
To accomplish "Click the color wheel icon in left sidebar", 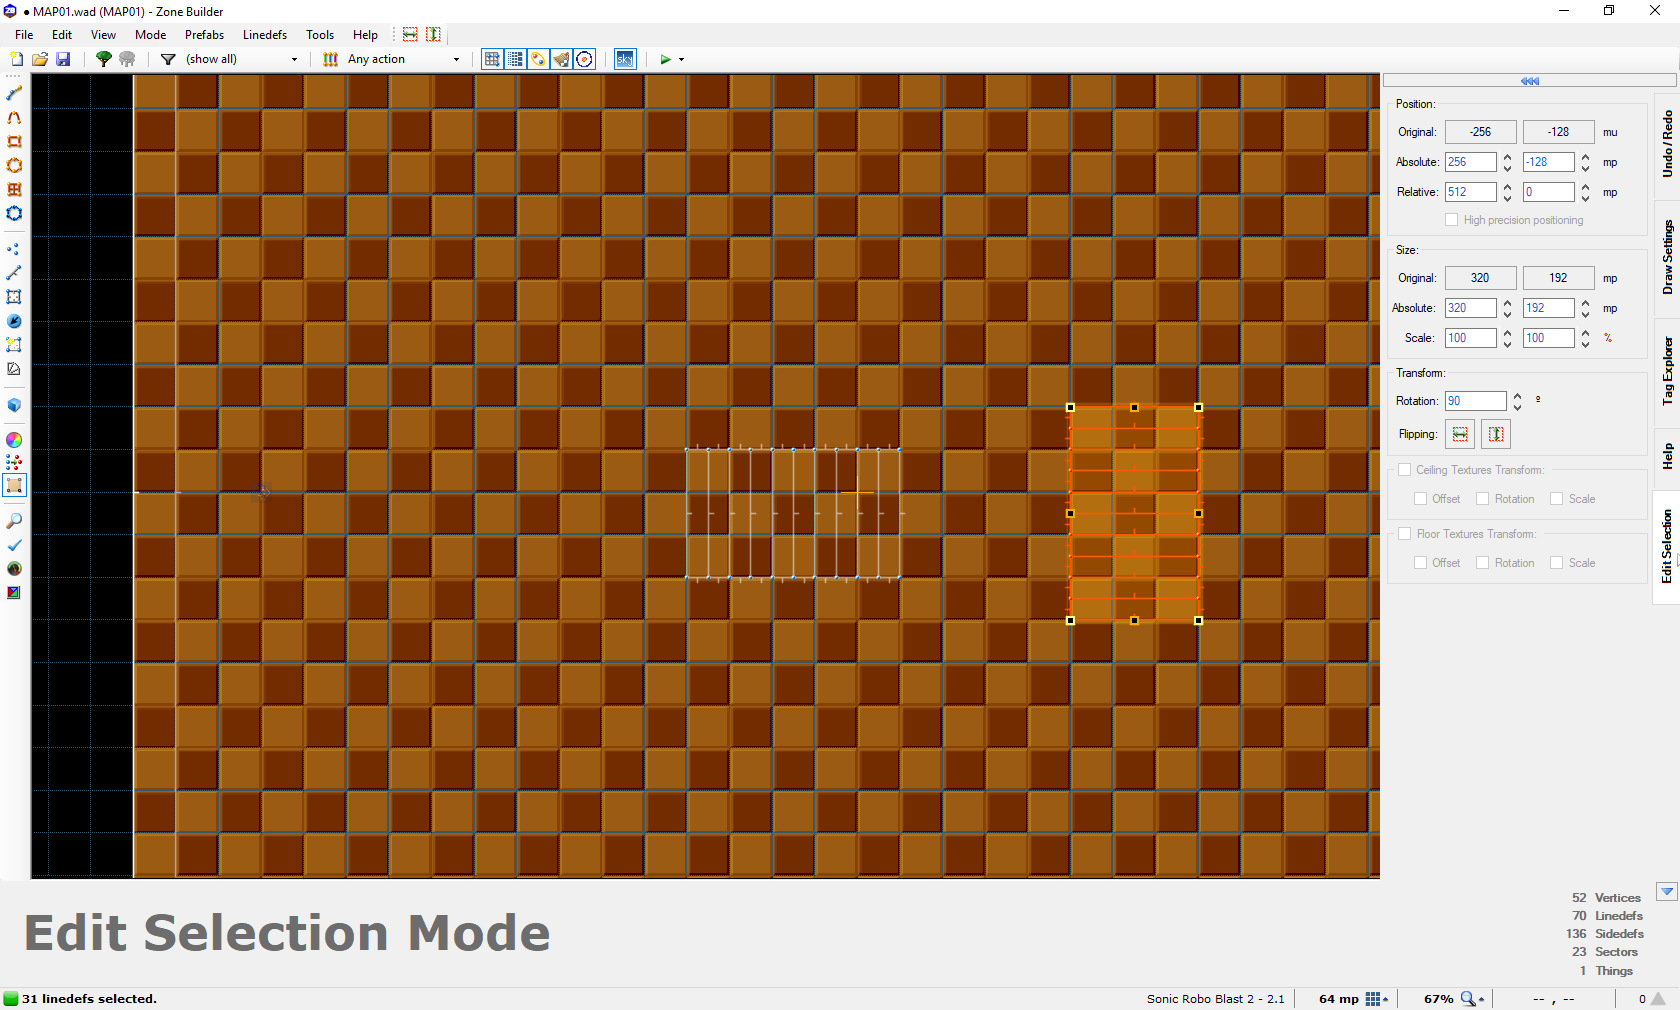I will [x=14, y=440].
